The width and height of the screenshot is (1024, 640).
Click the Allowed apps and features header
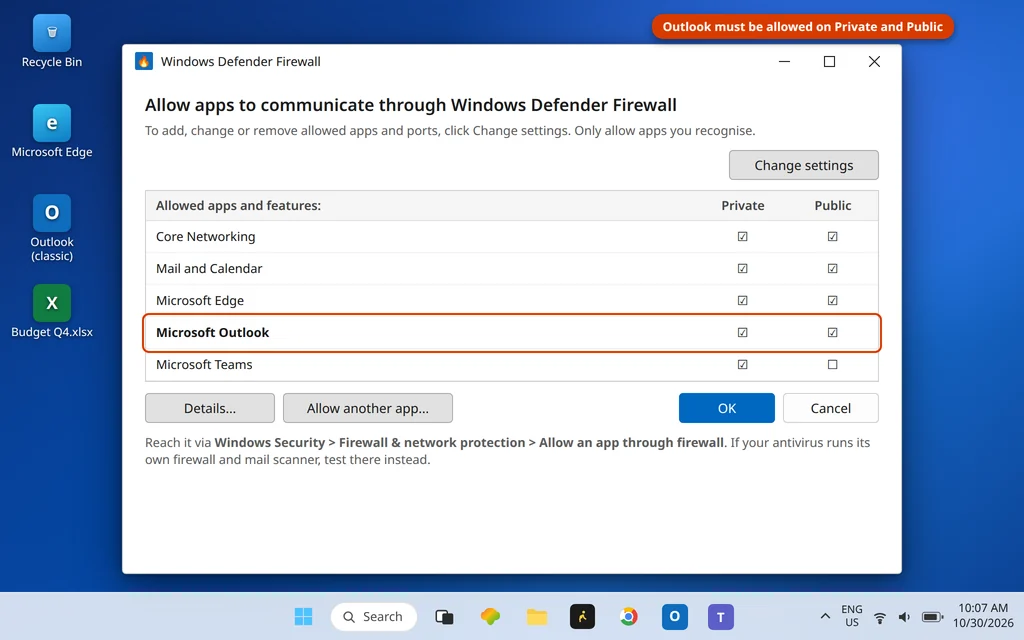coord(238,205)
